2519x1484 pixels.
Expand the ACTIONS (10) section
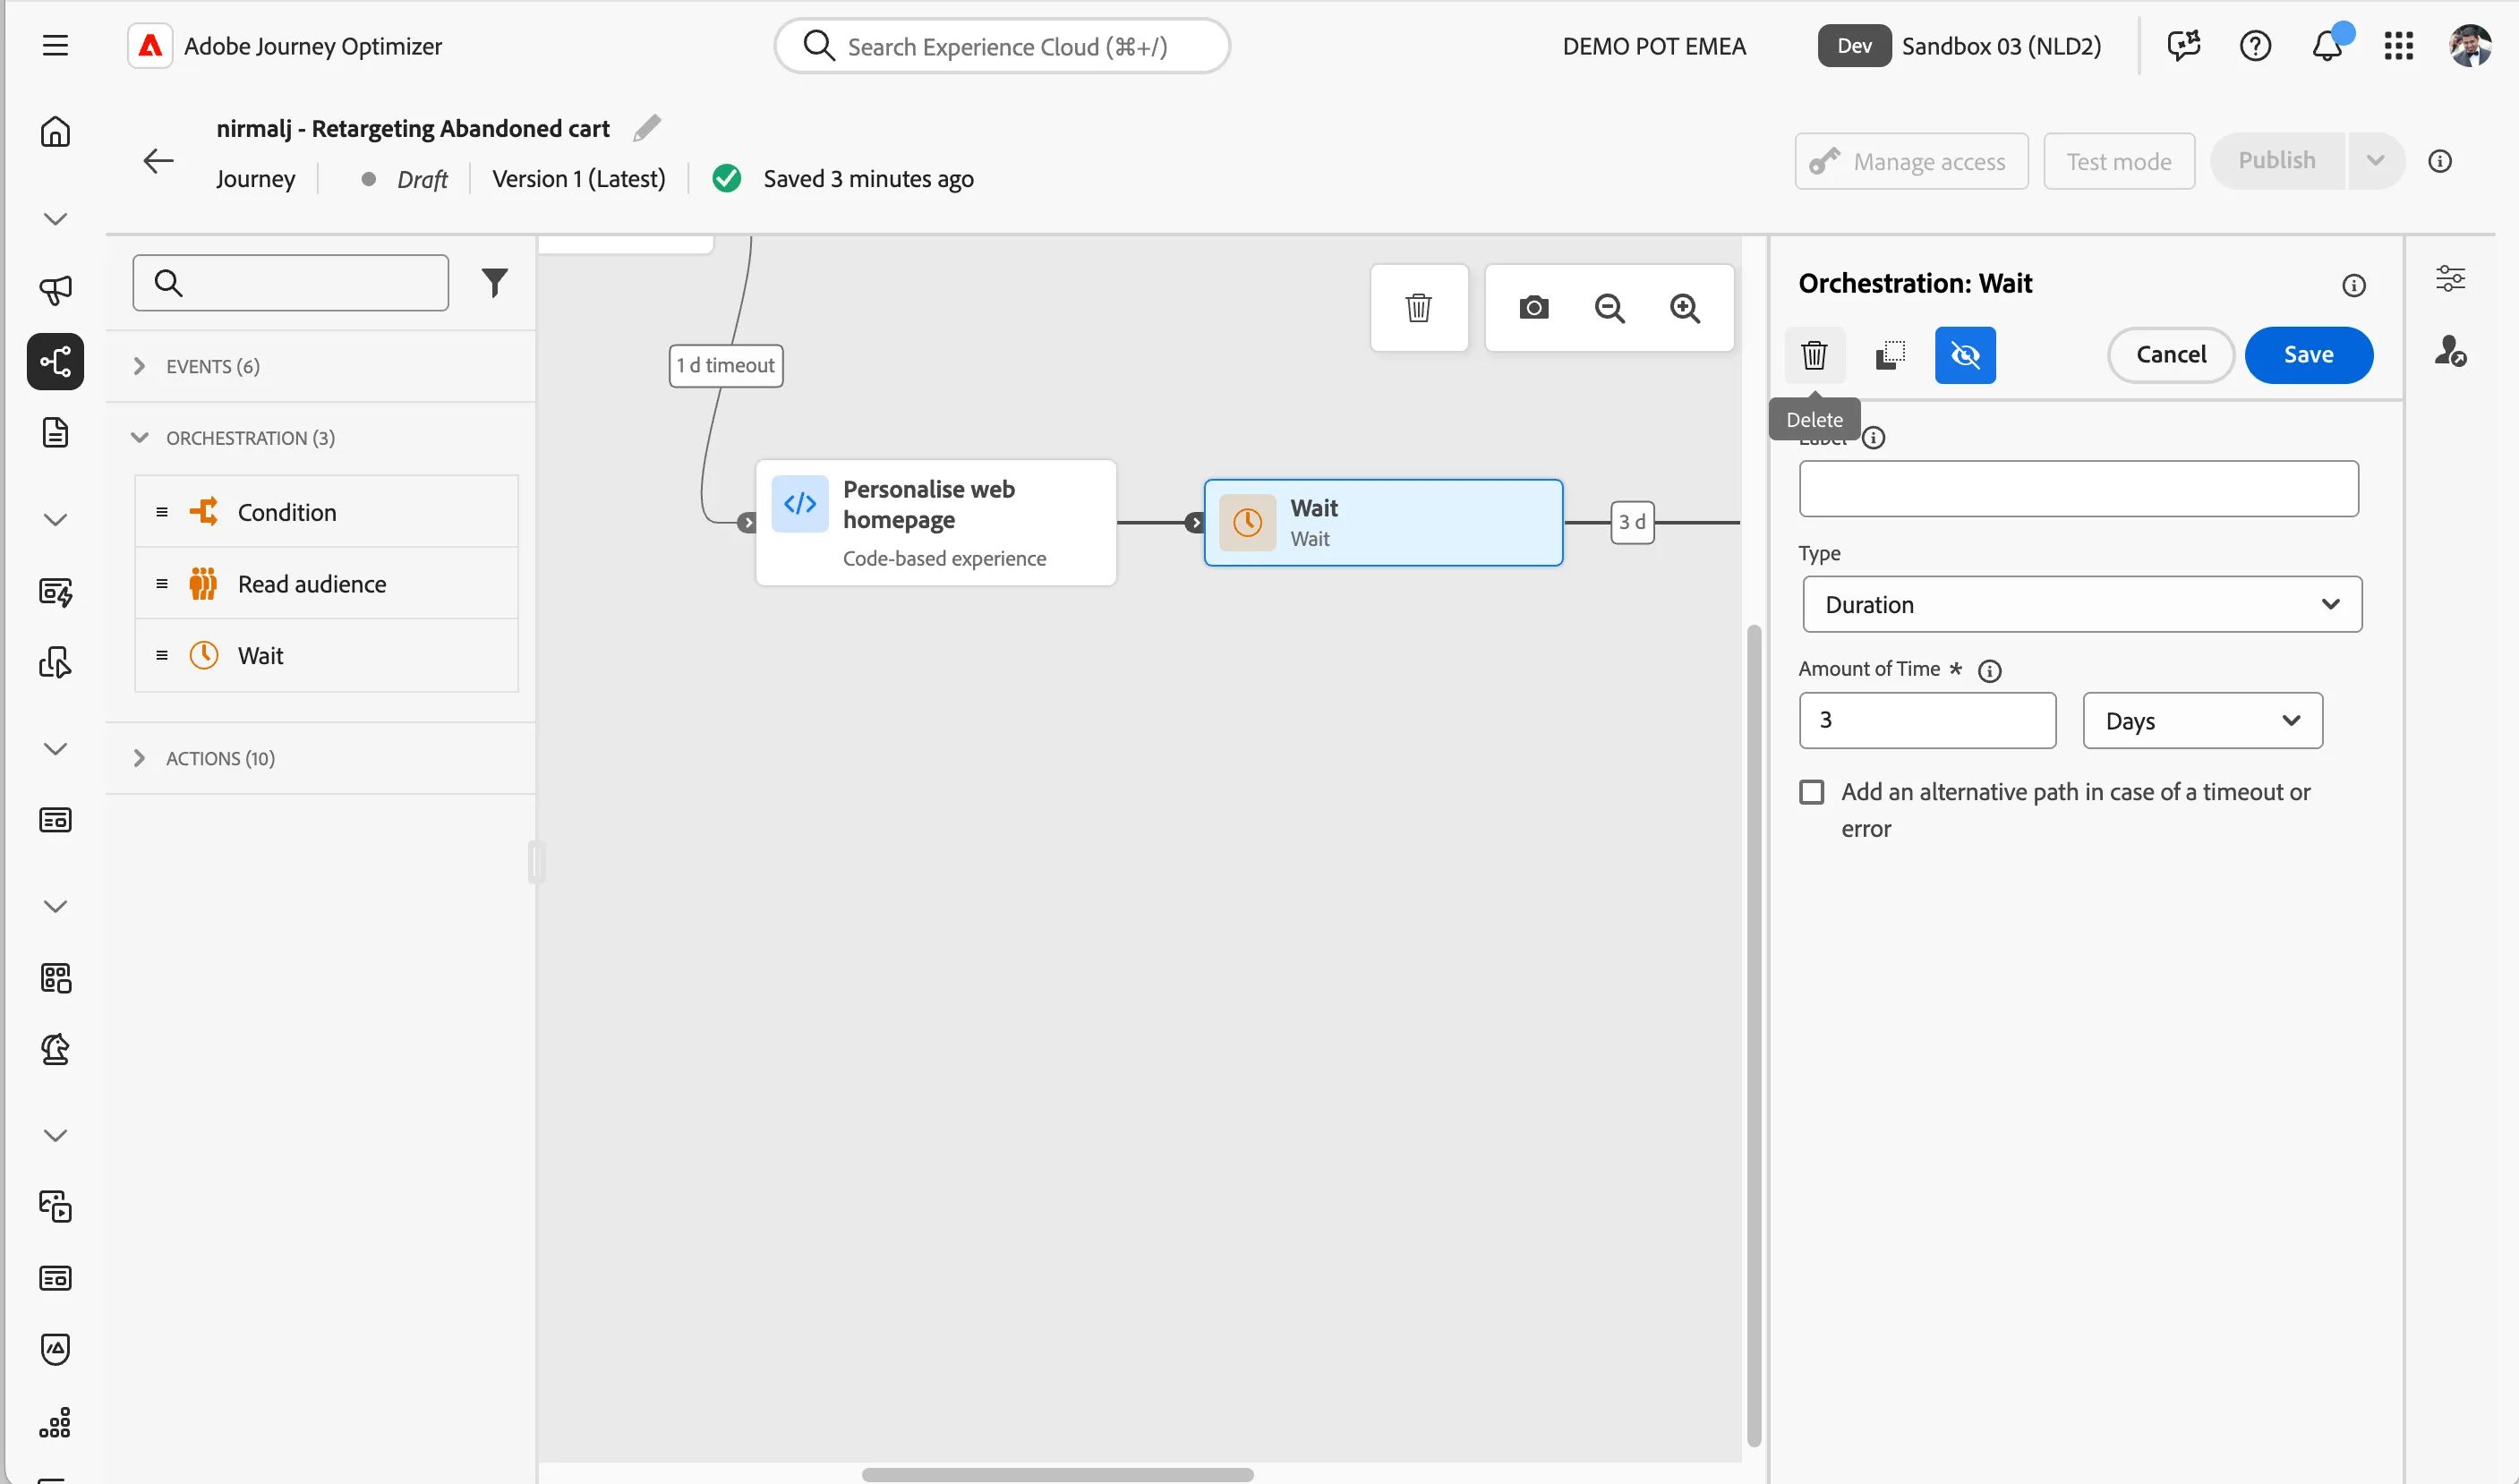pyautogui.click(x=320, y=758)
